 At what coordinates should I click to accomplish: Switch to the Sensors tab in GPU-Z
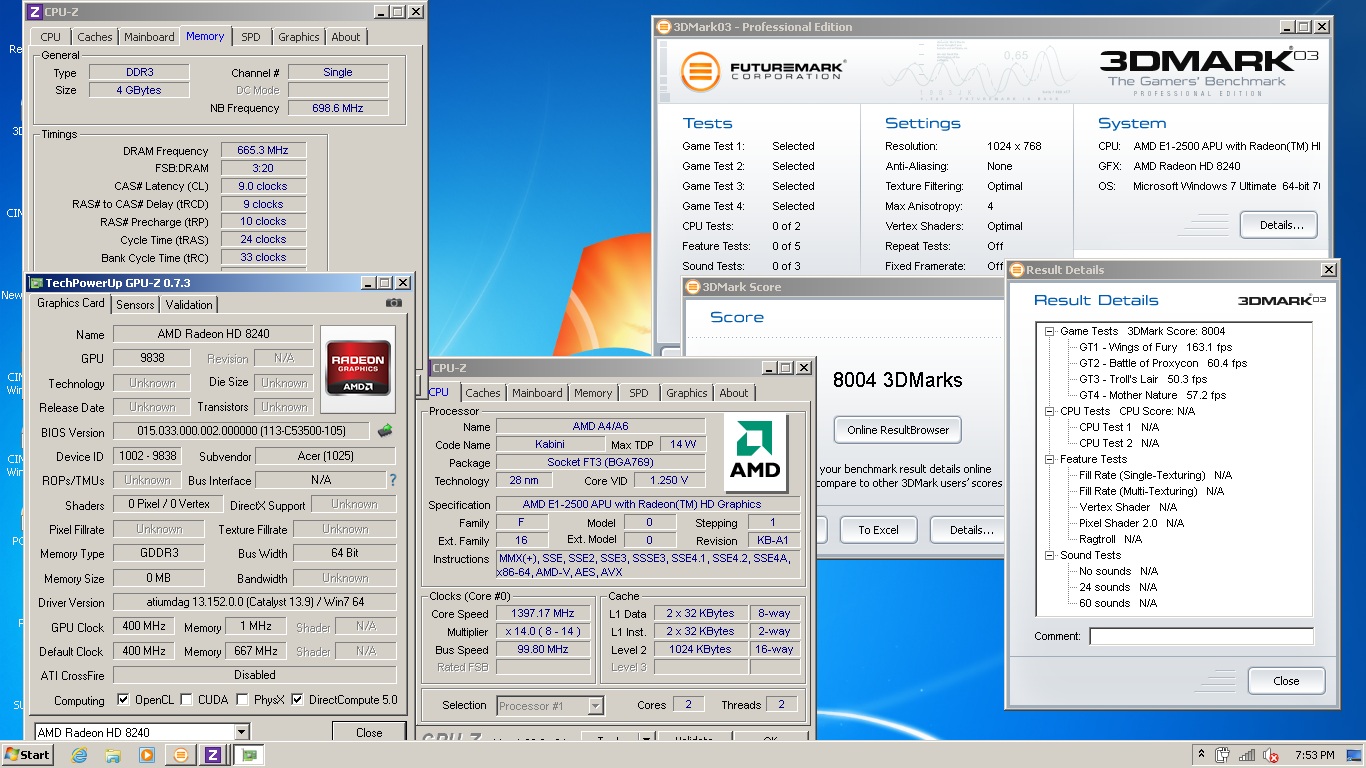click(135, 305)
